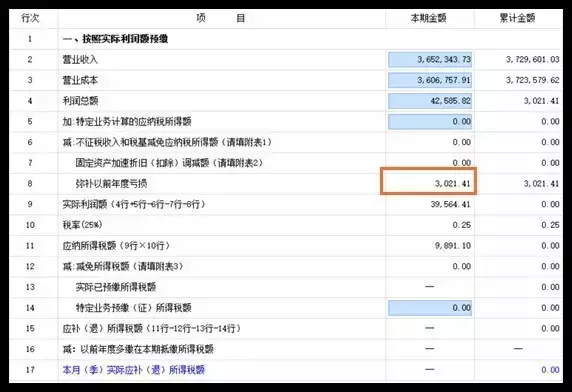
Task: Select the 以前年度多缴在本期抵缴 row label
Action: [138, 349]
